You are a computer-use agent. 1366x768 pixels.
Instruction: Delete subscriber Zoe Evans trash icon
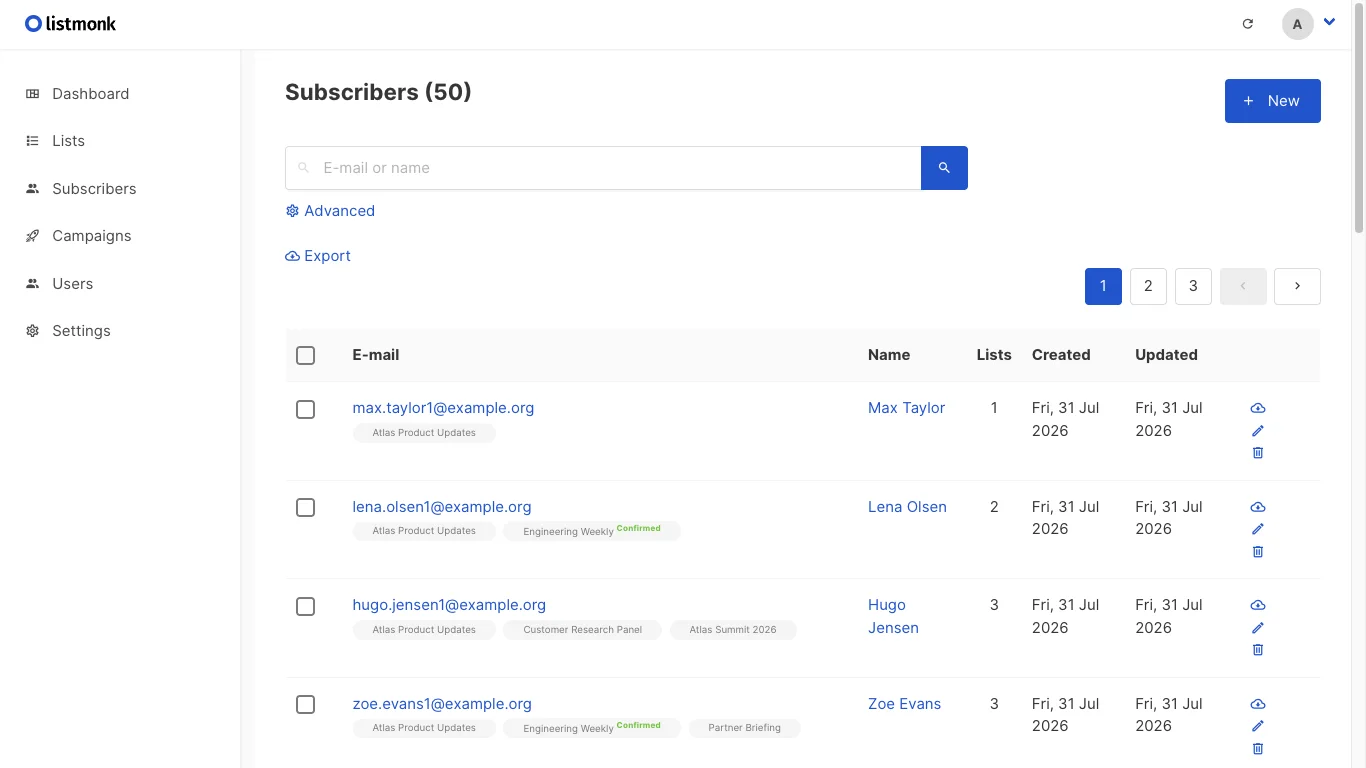1258,749
